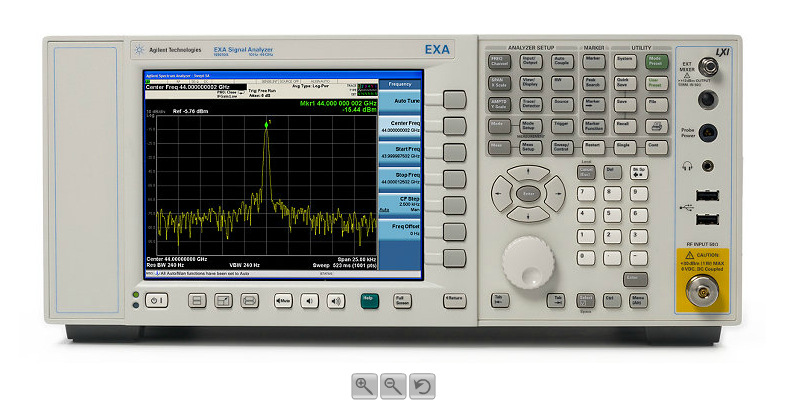The width and height of the screenshot is (785, 405).
Task: Click the volume up speaker key
Action: point(336,301)
